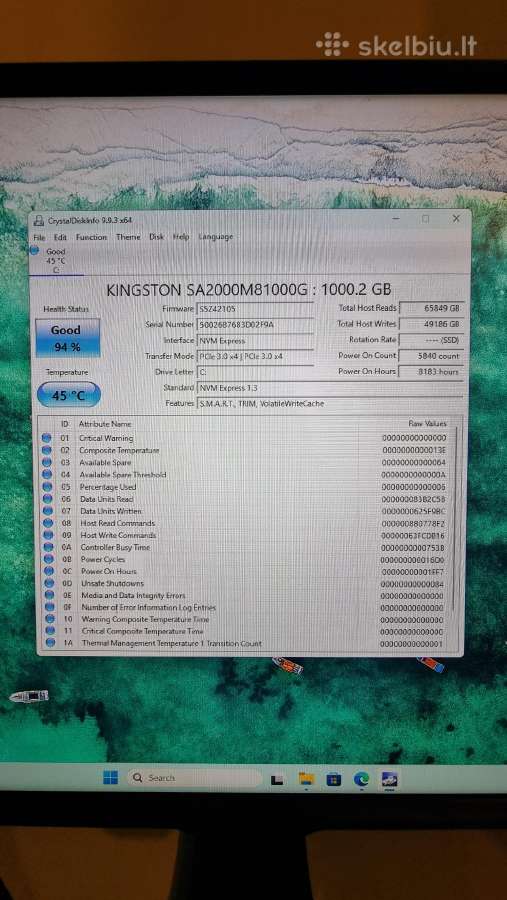Select the Good 45 °C drive C: tab
The height and width of the screenshot is (900, 507).
tap(56, 260)
